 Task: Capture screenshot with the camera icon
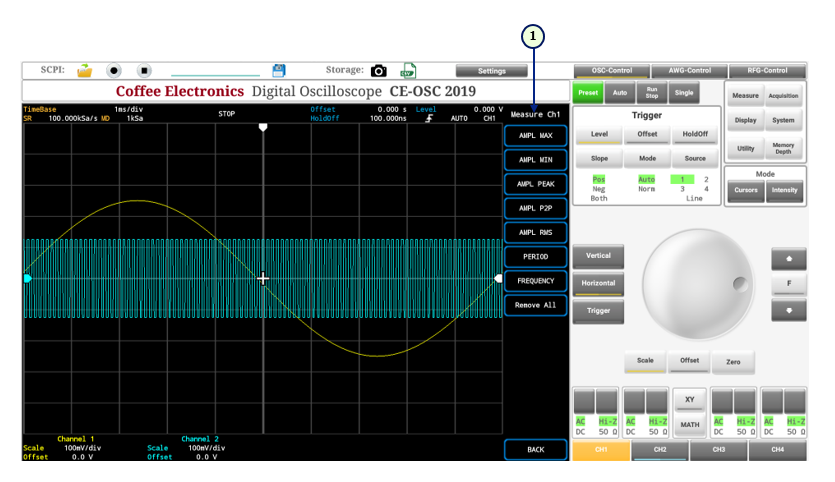[x=378, y=71]
